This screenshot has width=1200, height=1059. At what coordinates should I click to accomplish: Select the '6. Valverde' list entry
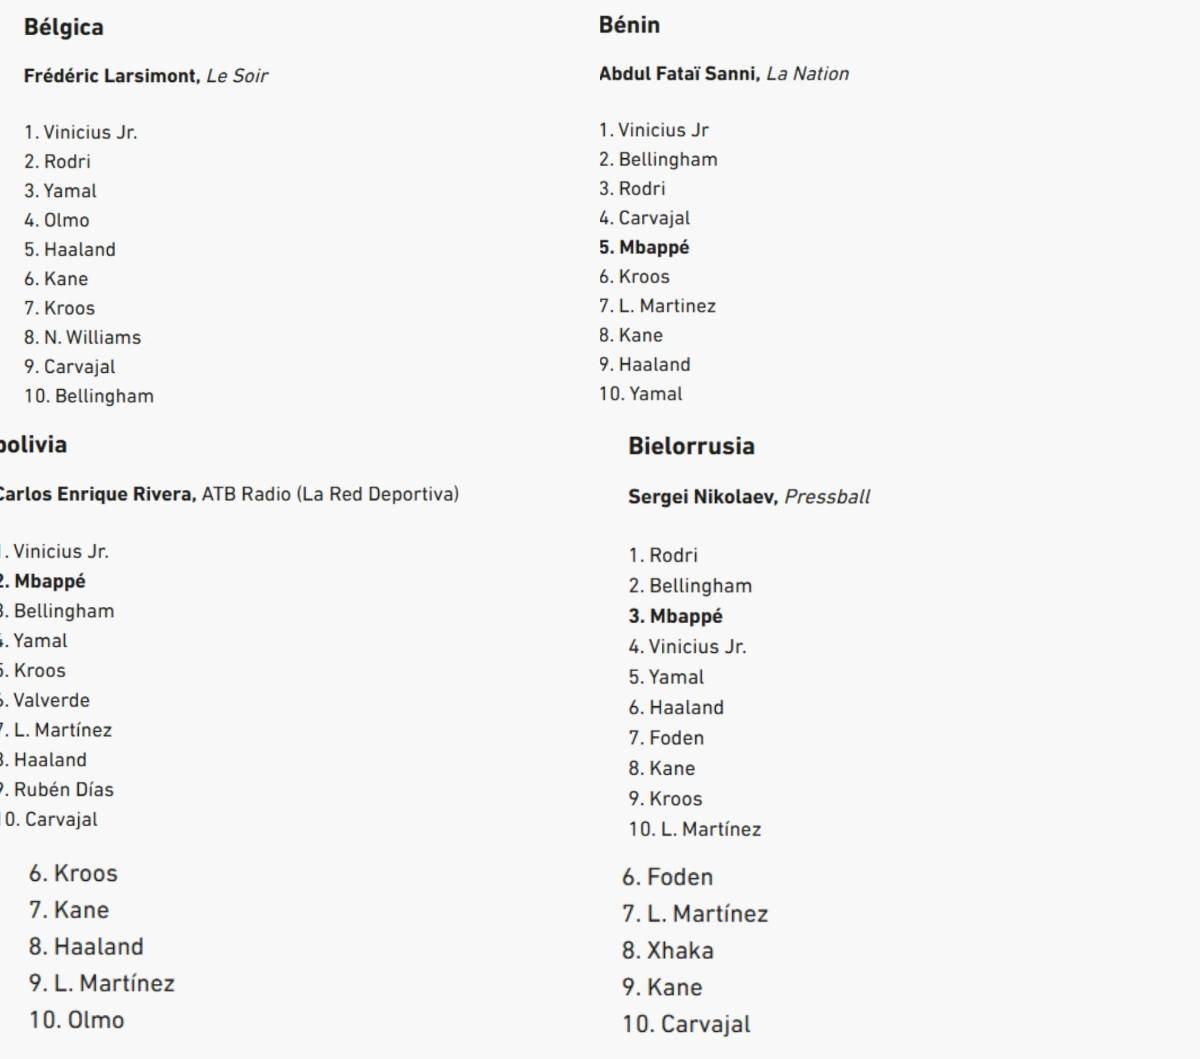46,700
